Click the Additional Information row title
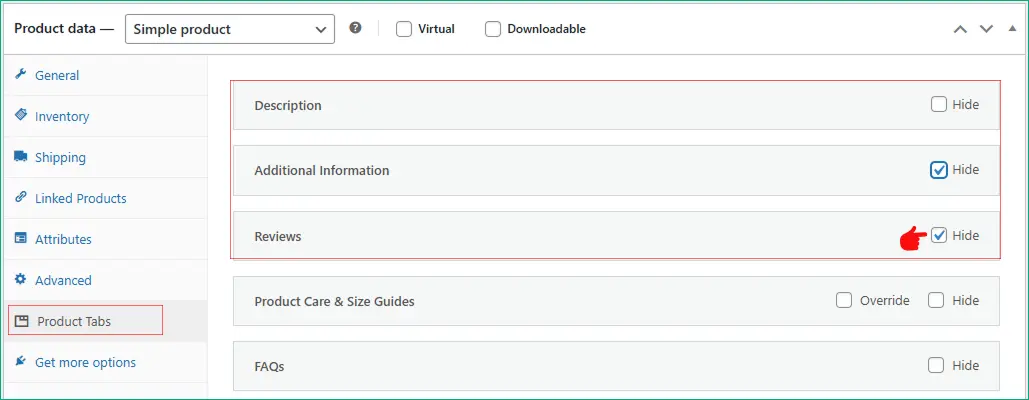This screenshot has height=400, width=1029. pos(322,170)
